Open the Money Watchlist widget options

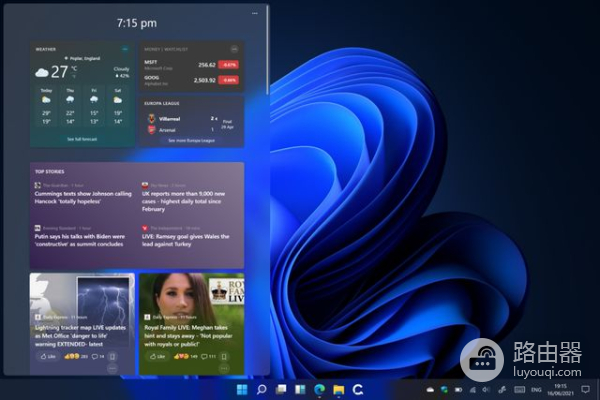235,48
